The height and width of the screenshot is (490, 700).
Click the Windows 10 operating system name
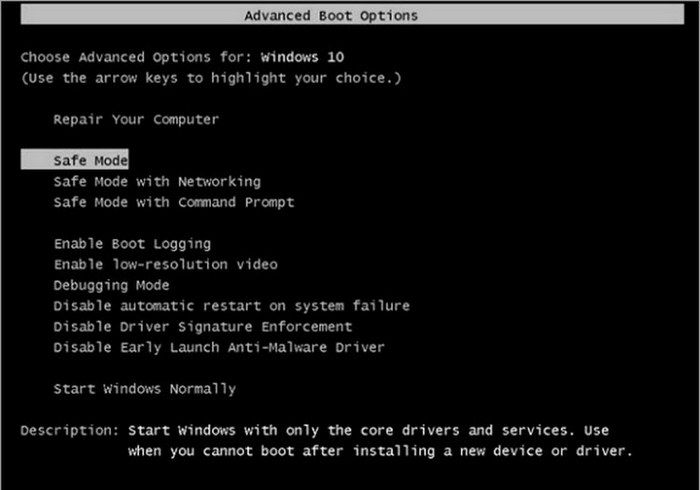pyautogui.click(x=302, y=57)
